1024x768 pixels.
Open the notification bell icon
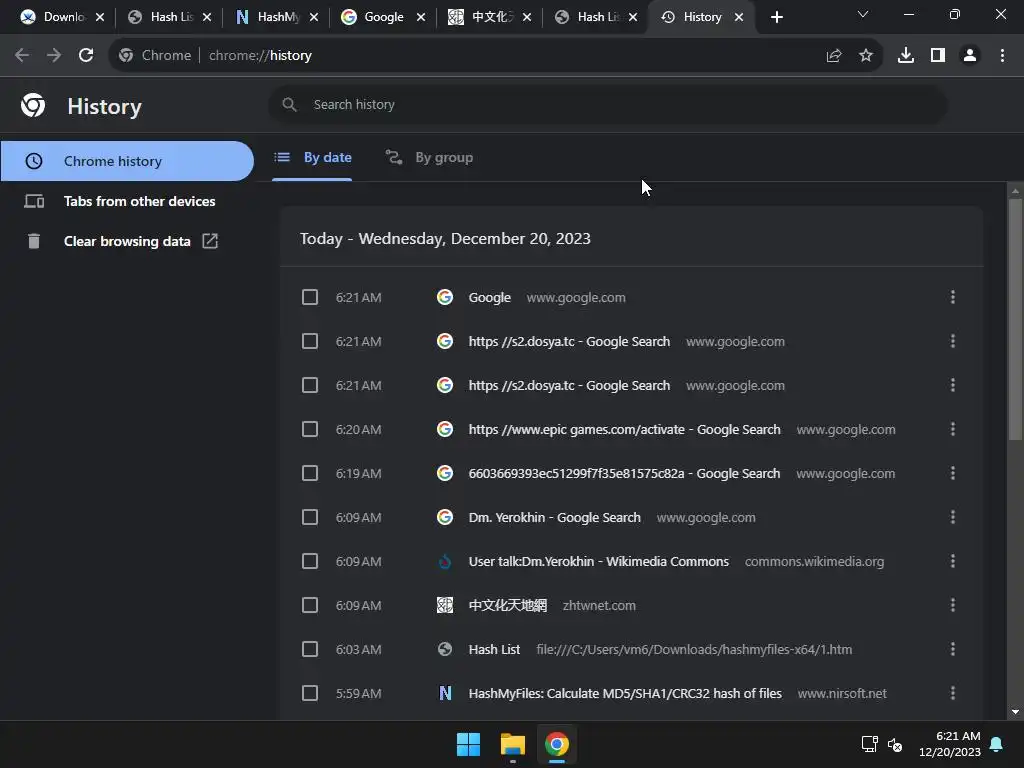click(x=997, y=744)
